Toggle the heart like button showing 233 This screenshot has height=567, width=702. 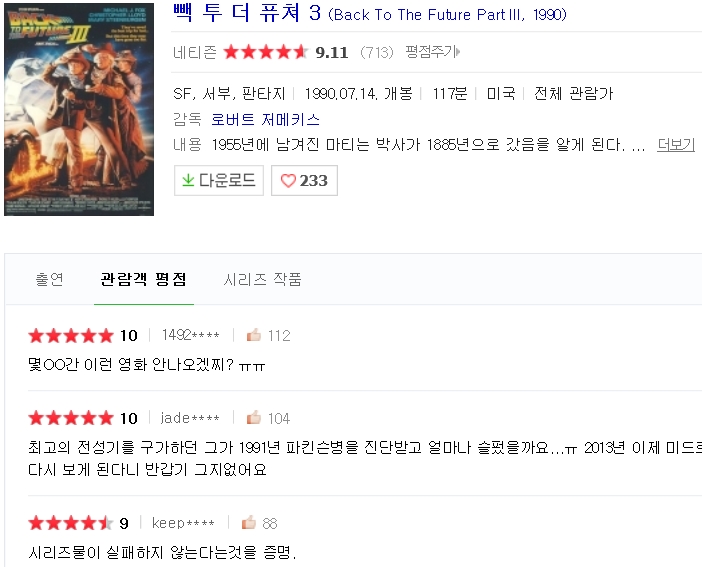point(304,181)
